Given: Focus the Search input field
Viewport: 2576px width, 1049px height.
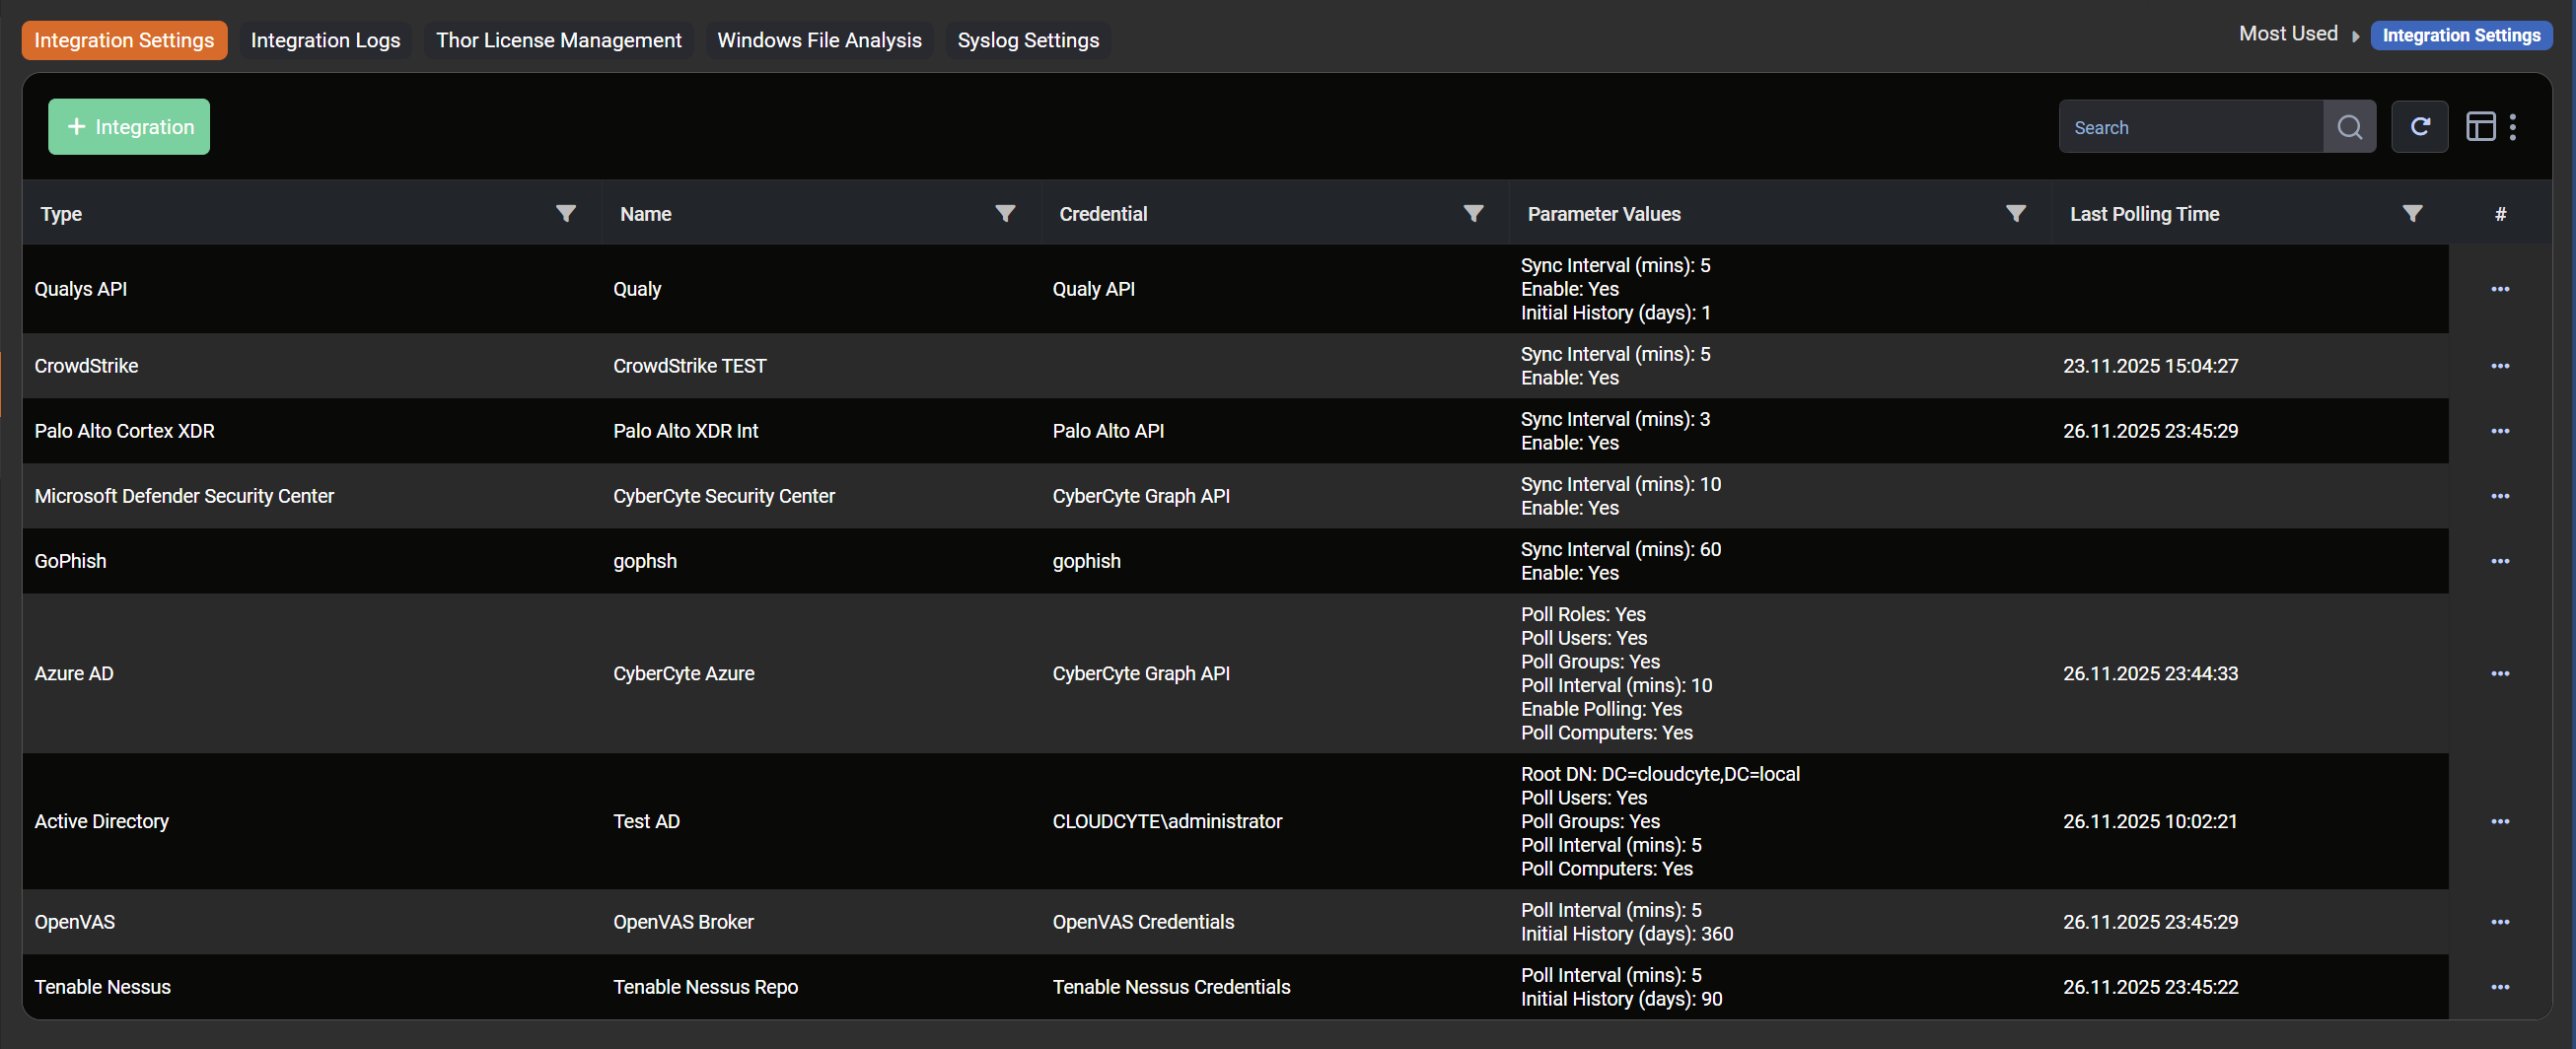Looking at the screenshot, I should tap(2190, 127).
